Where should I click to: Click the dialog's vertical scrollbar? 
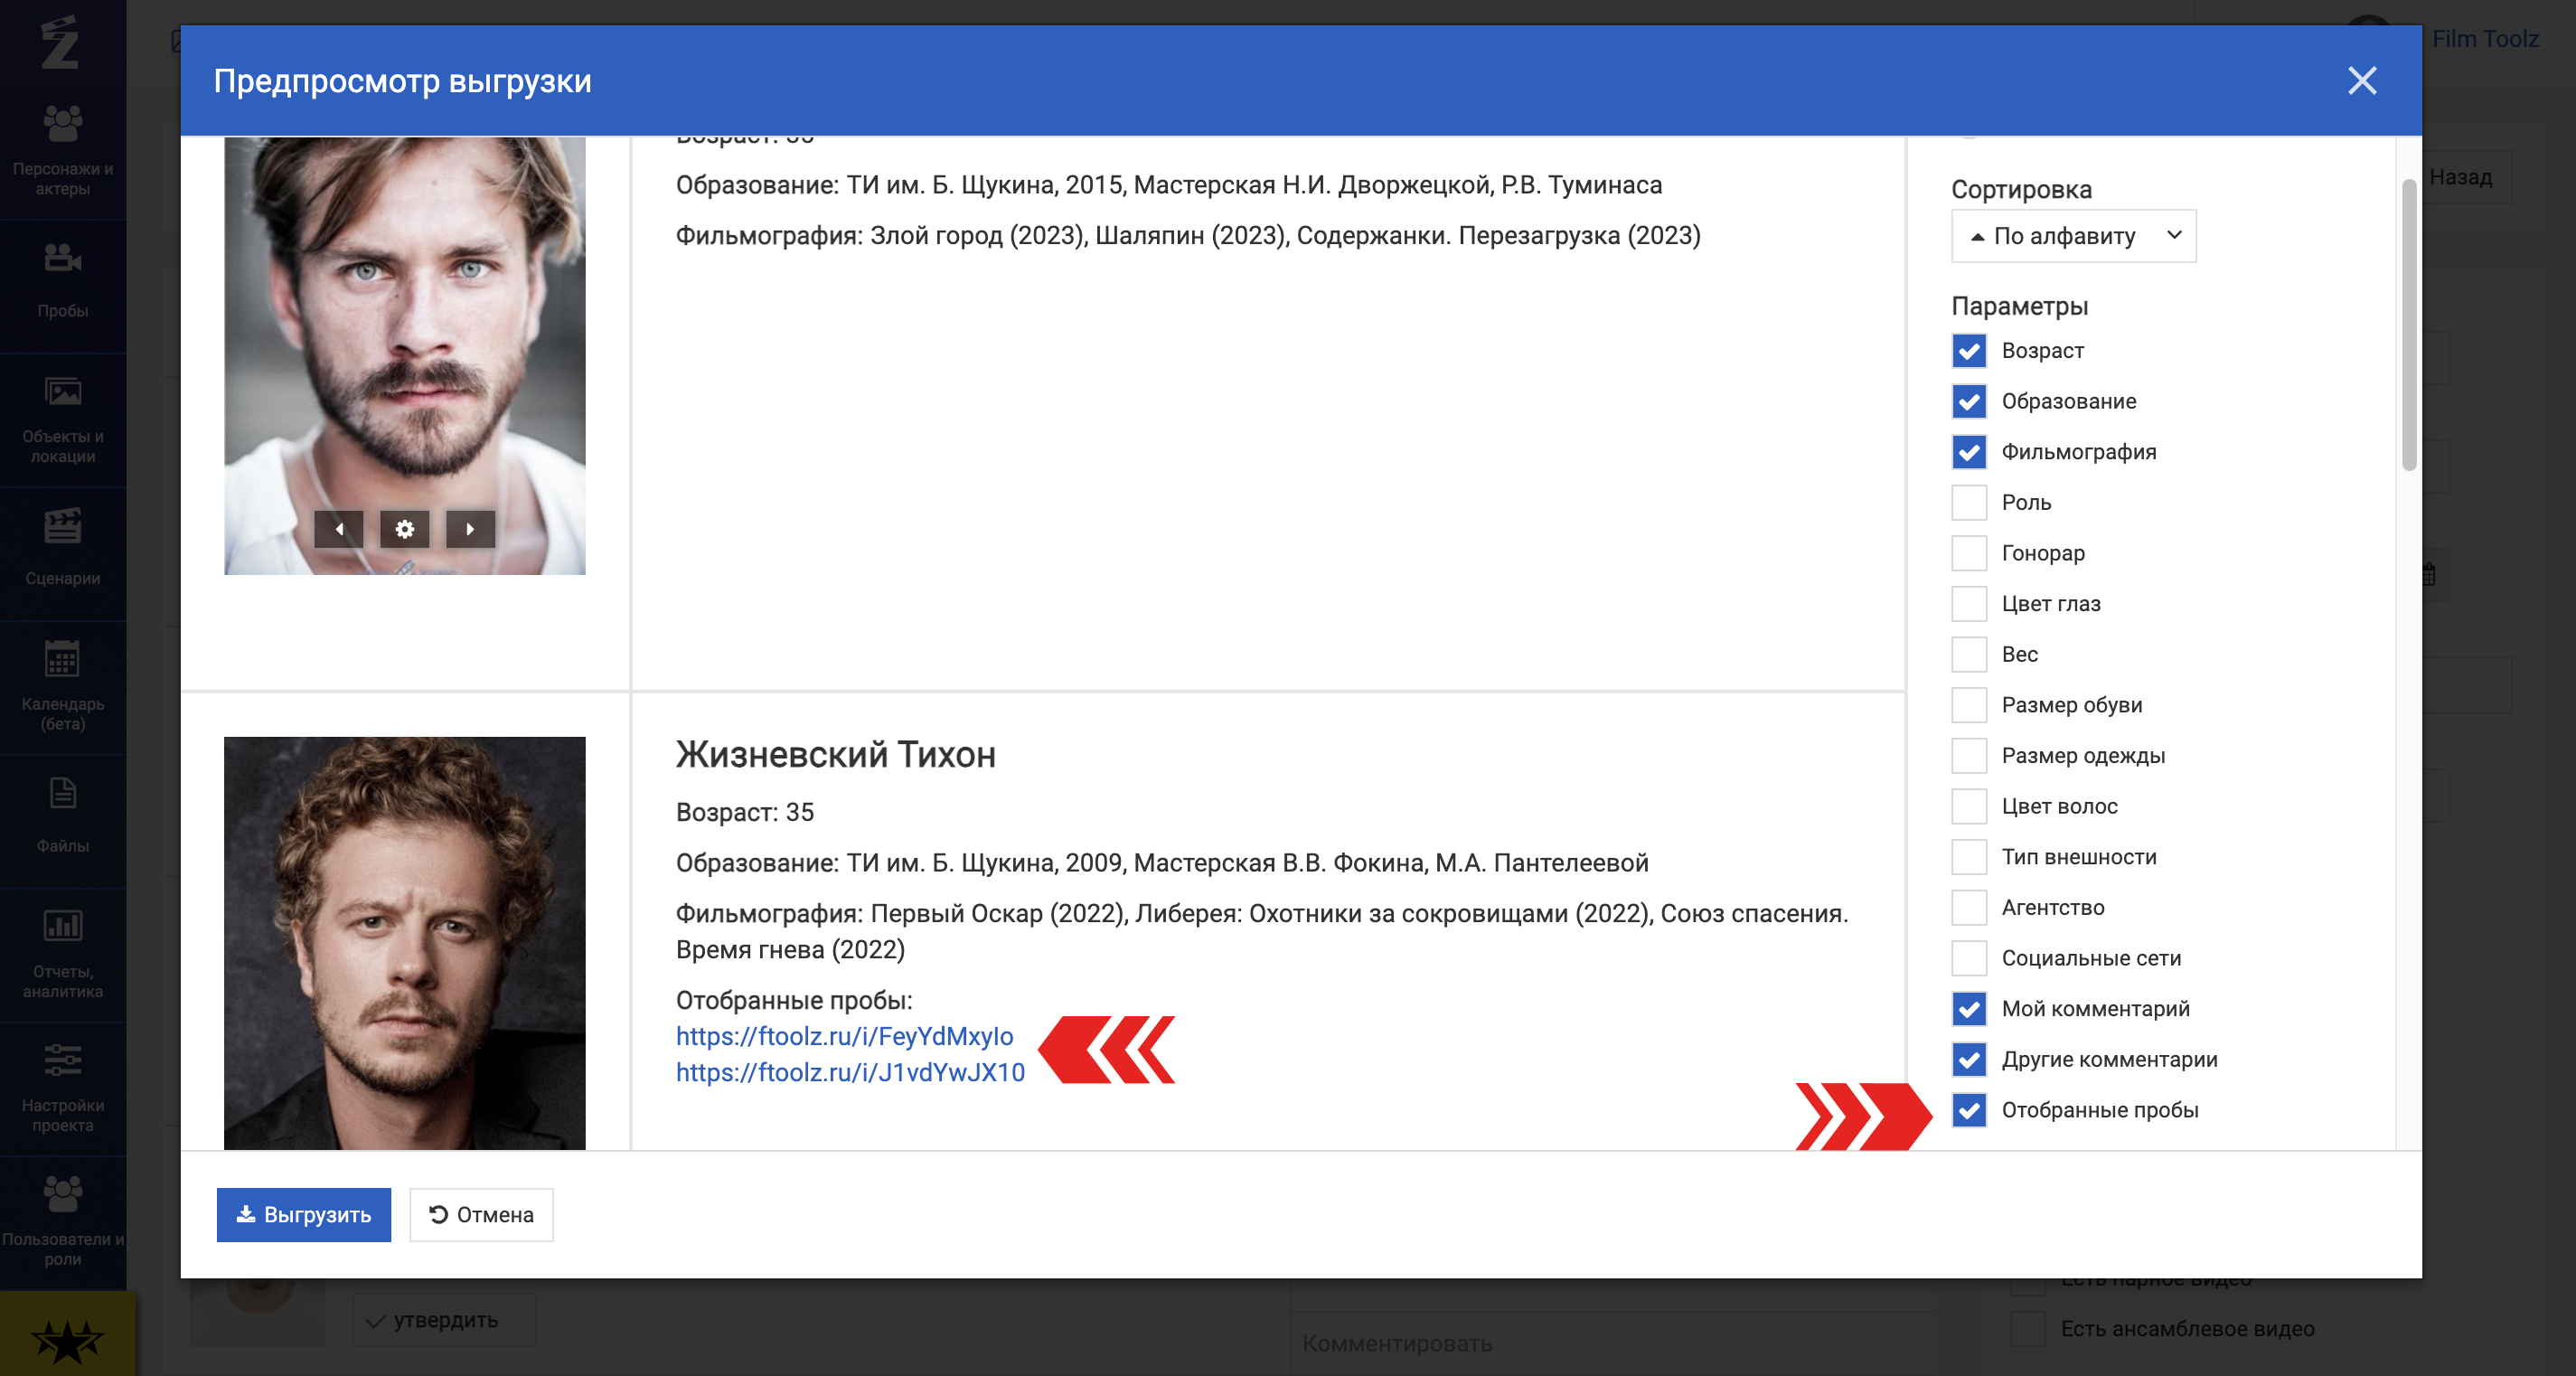pos(2409,324)
